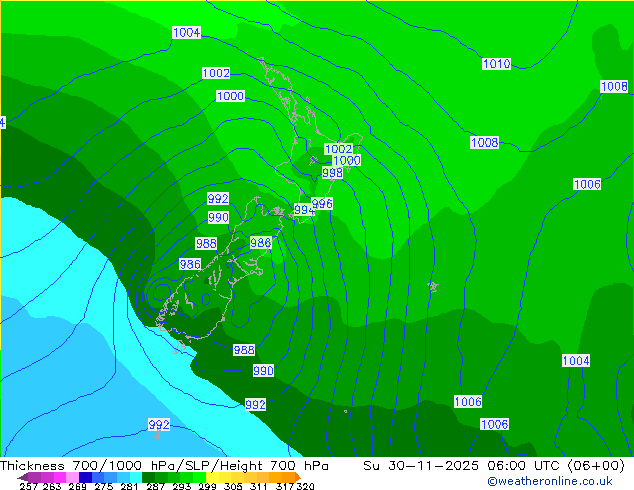Select the 1002 label over North Island

point(338,149)
